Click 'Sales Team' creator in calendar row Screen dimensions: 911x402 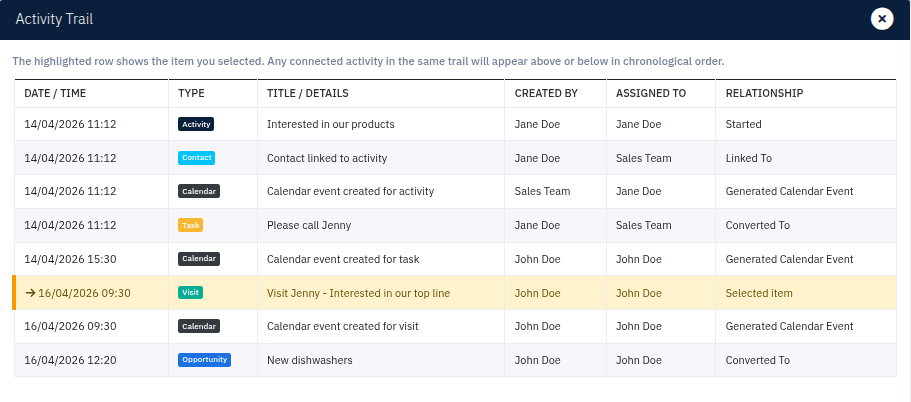pos(543,192)
